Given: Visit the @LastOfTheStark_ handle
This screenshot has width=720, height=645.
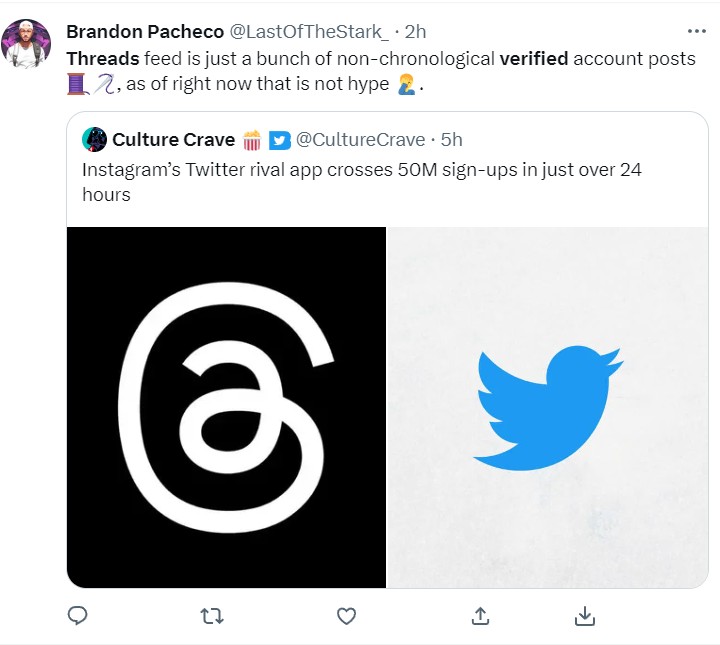Looking at the screenshot, I should click(x=310, y=32).
